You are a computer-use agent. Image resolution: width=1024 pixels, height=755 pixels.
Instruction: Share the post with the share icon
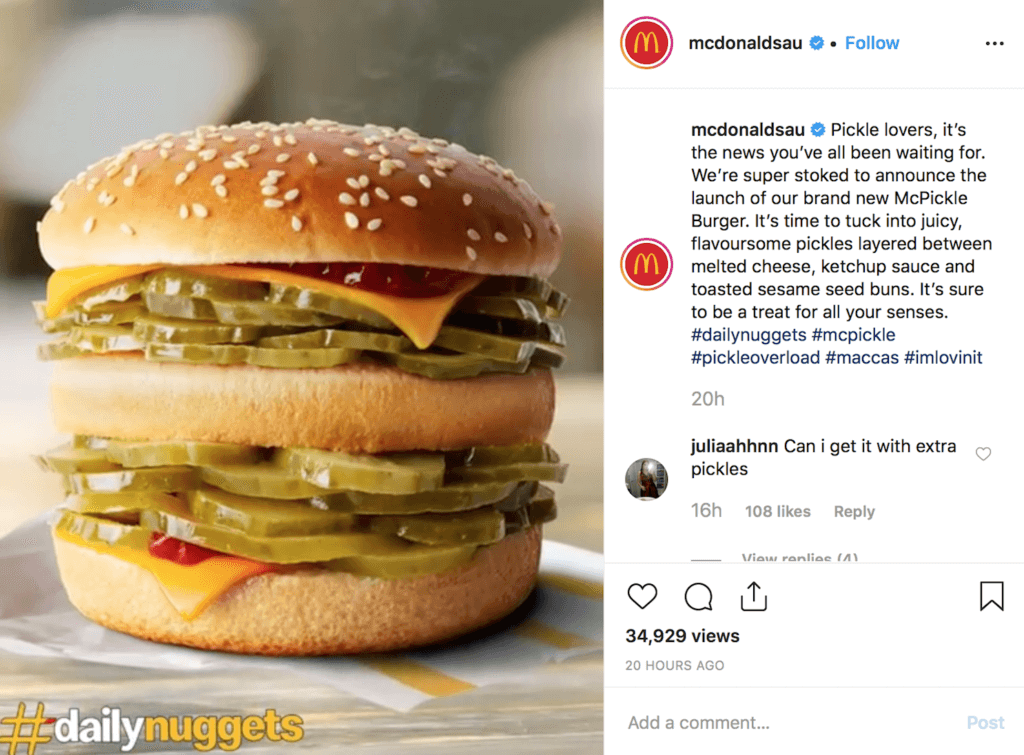pos(754,596)
